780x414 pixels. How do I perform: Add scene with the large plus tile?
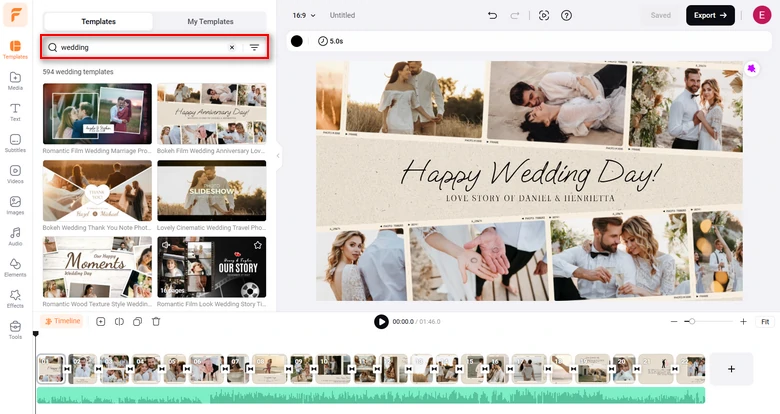(731, 369)
